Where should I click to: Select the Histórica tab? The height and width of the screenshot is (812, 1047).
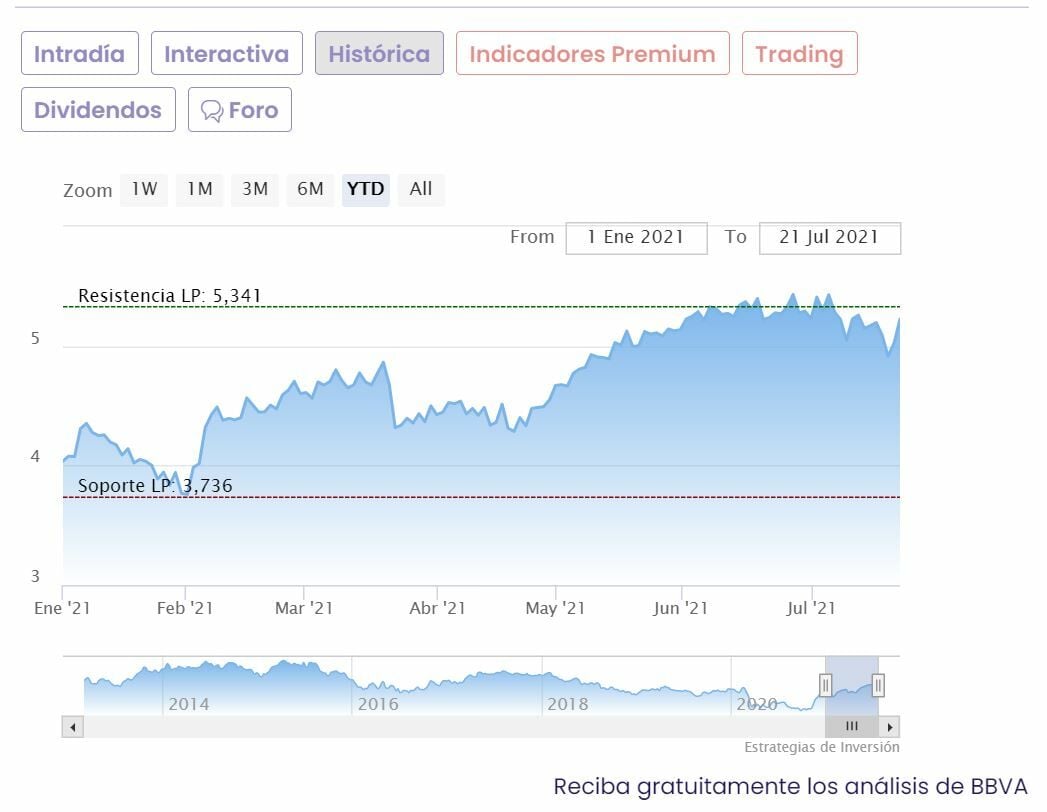point(379,54)
